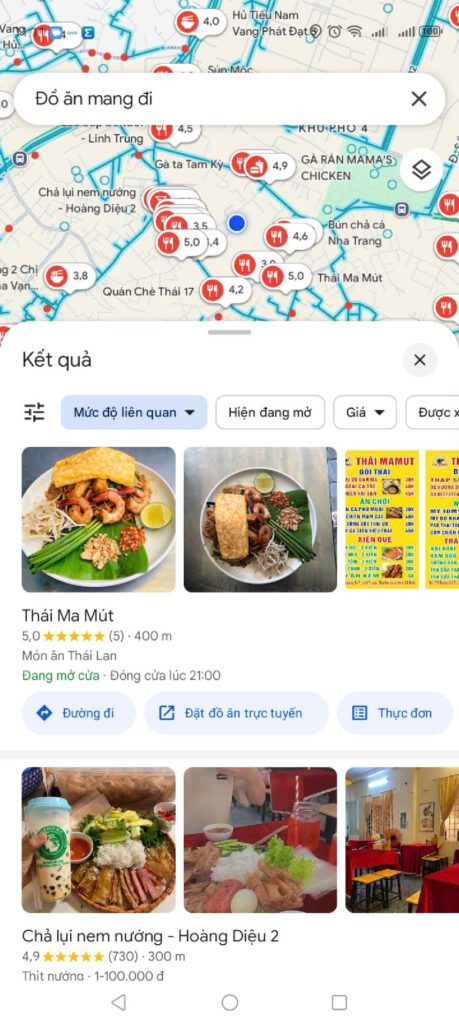Tap 'Đặt đồ ăn trực tuyến' button
This screenshot has width=459, height=1024.
point(236,712)
